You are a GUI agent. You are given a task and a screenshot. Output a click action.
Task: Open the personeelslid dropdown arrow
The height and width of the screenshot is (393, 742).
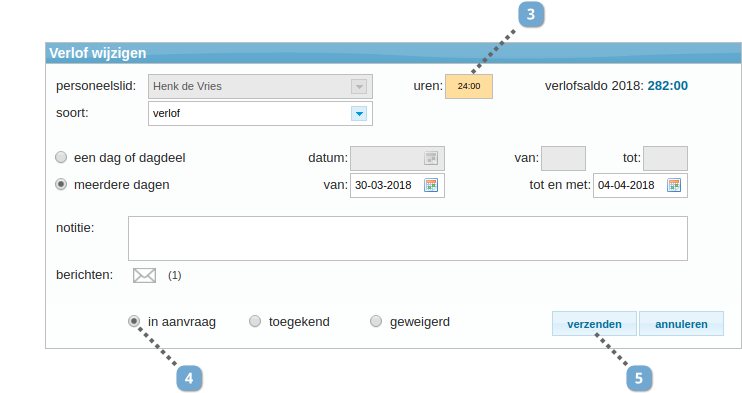pos(359,87)
